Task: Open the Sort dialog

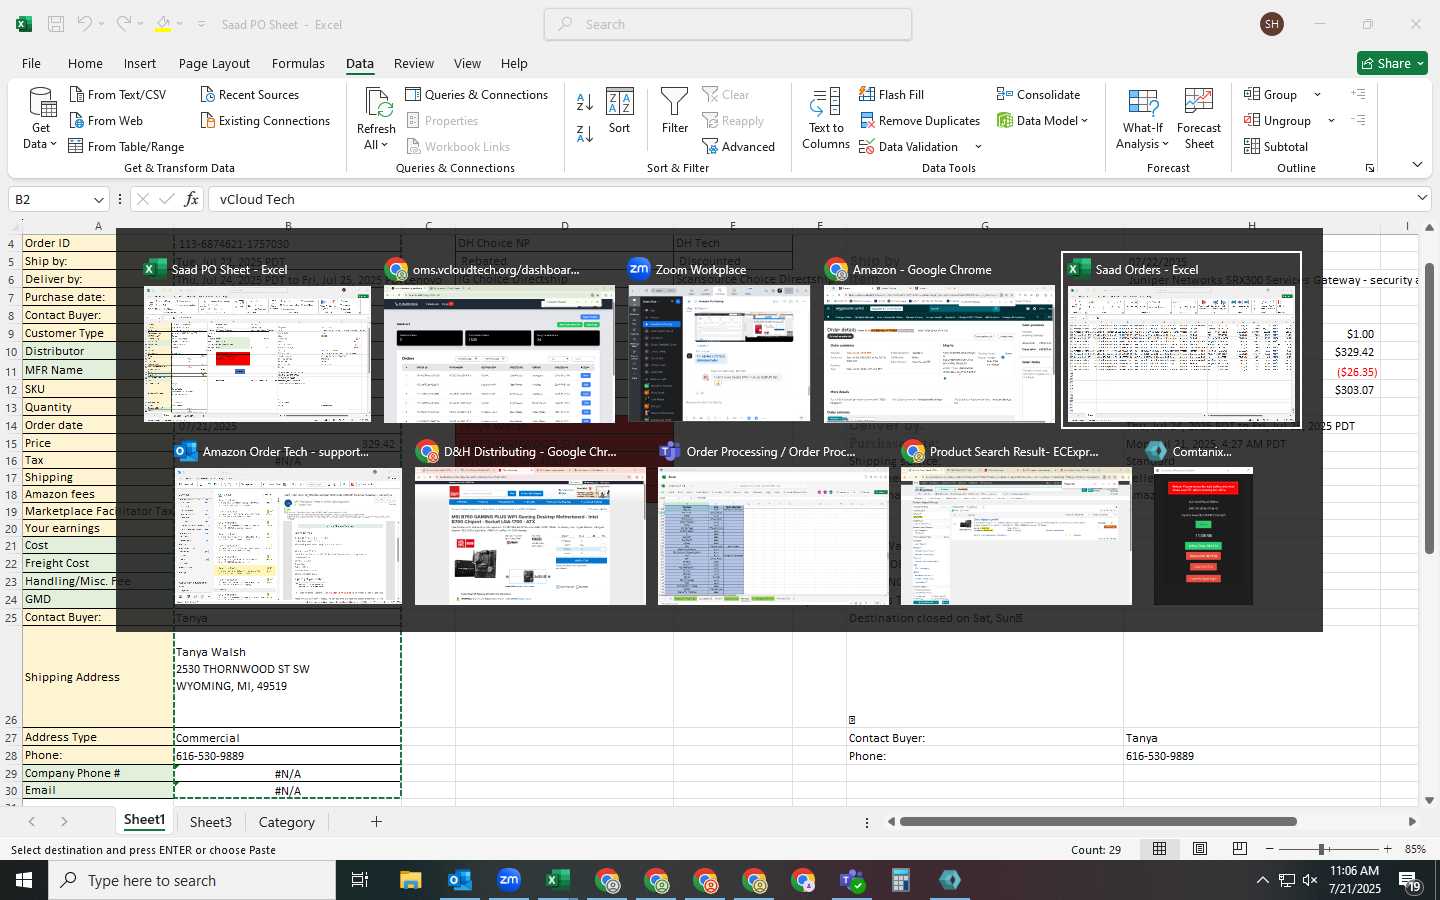Action: click(x=620, y=112)
